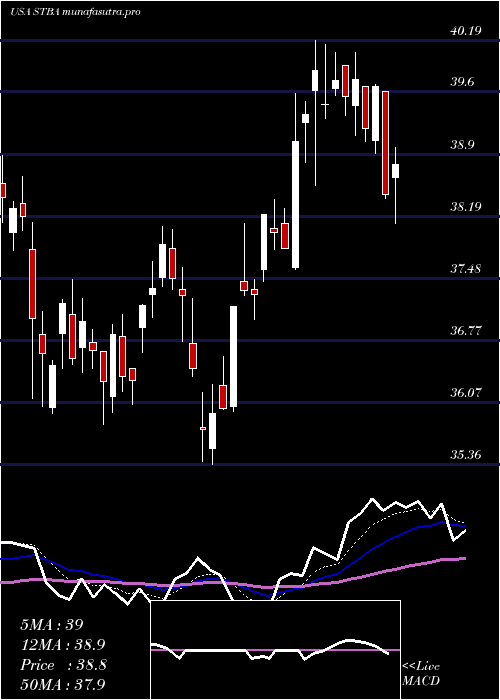Click the 40.19 price axis label

click(x=466, y=31)
